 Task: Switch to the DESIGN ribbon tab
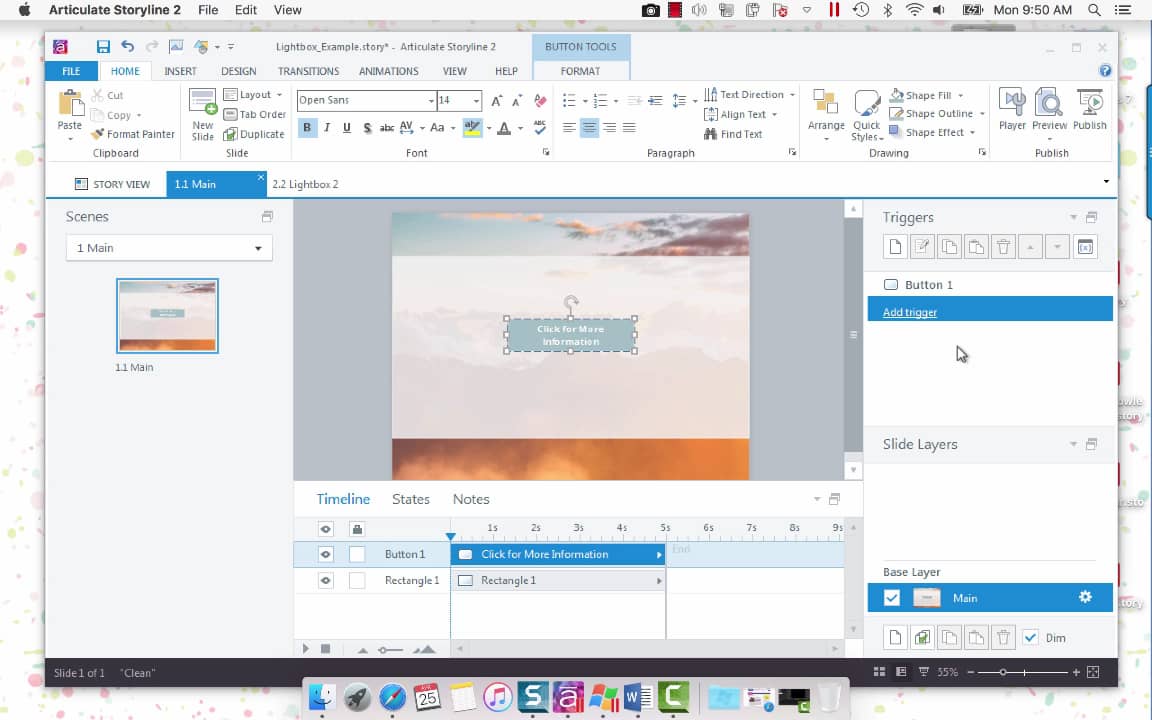[x=239, y=71]
